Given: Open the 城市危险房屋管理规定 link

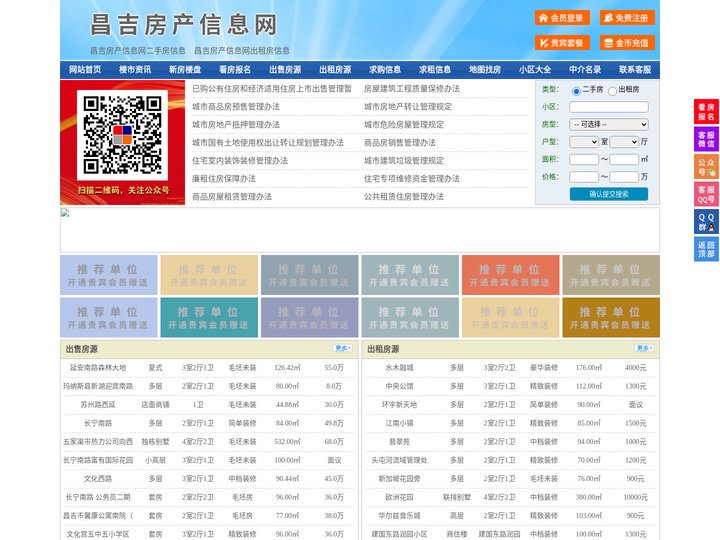Looking at the screenshot, I should click(404, 124).
